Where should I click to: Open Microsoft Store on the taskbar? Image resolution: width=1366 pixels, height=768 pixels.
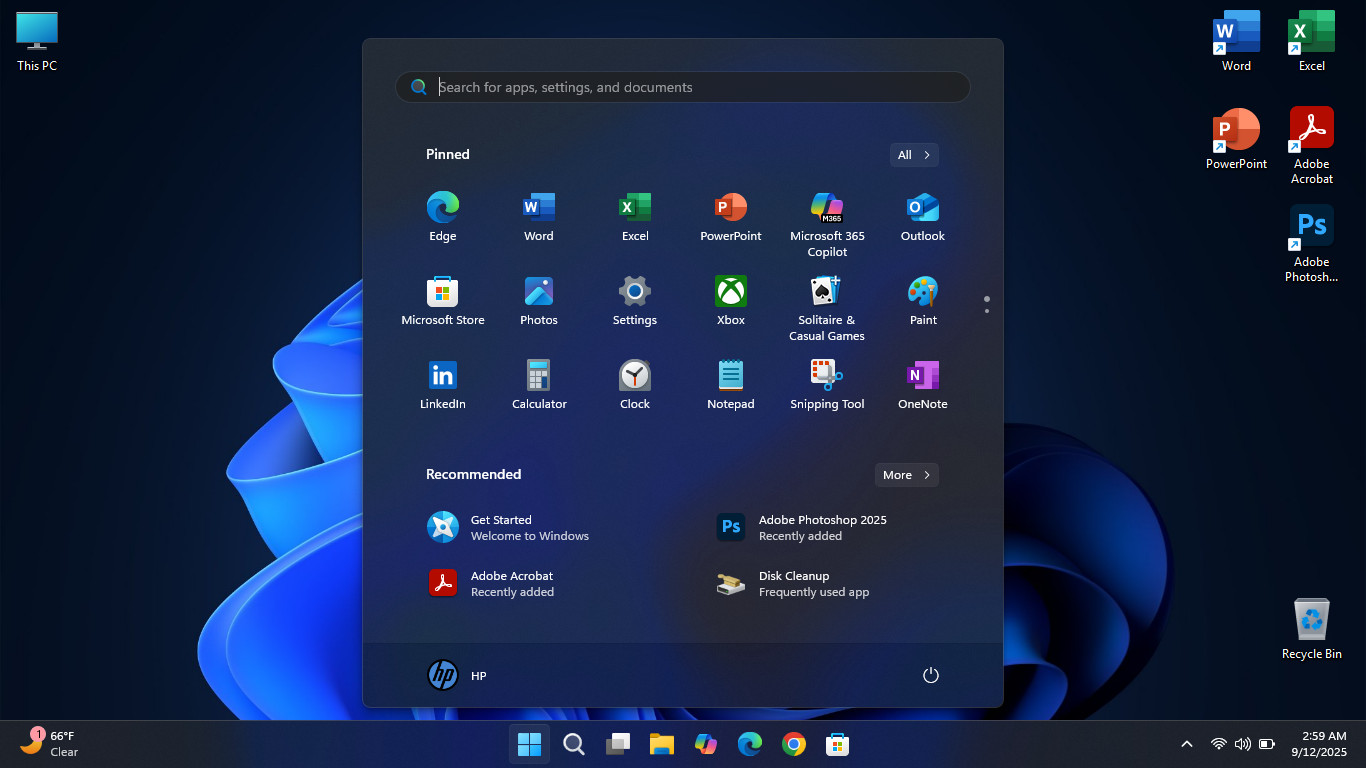click(x=838, y=744)
